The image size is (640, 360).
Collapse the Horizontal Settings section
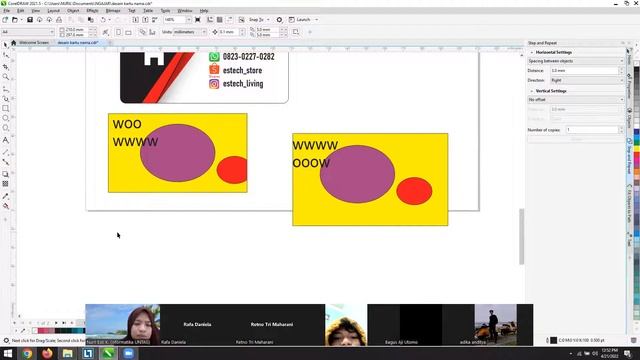pyautogui.click(x=532, y=52)
